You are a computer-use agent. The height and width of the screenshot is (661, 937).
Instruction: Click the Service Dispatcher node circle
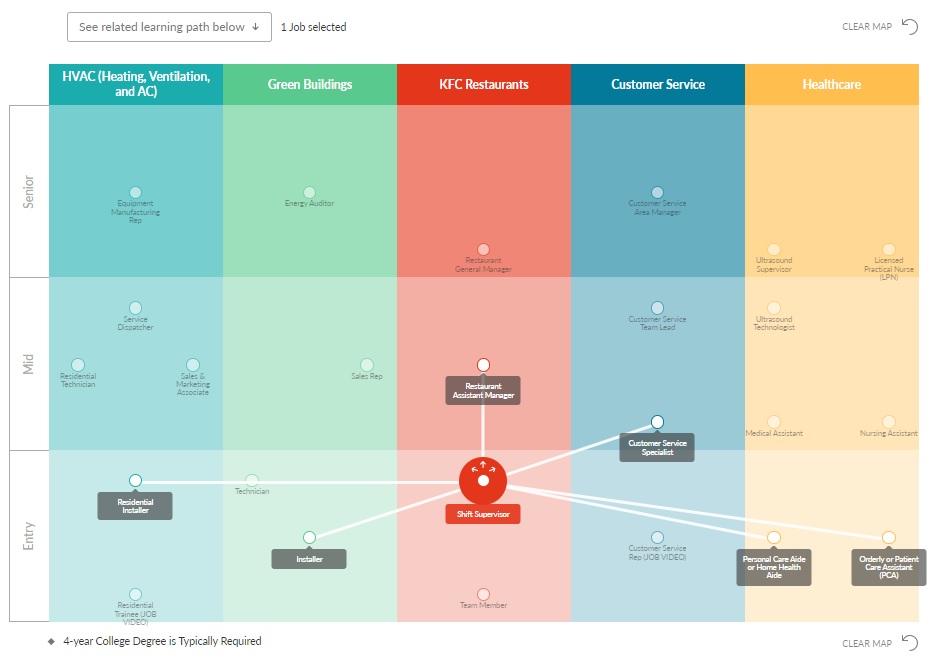tap(136, 308)
